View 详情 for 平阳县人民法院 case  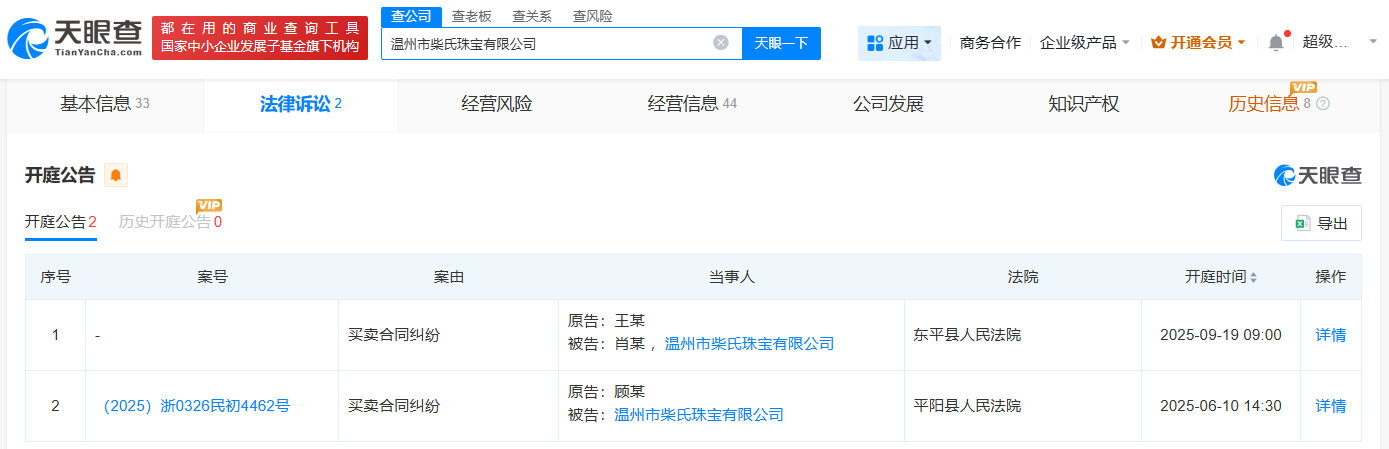(x=1330, y=406)
